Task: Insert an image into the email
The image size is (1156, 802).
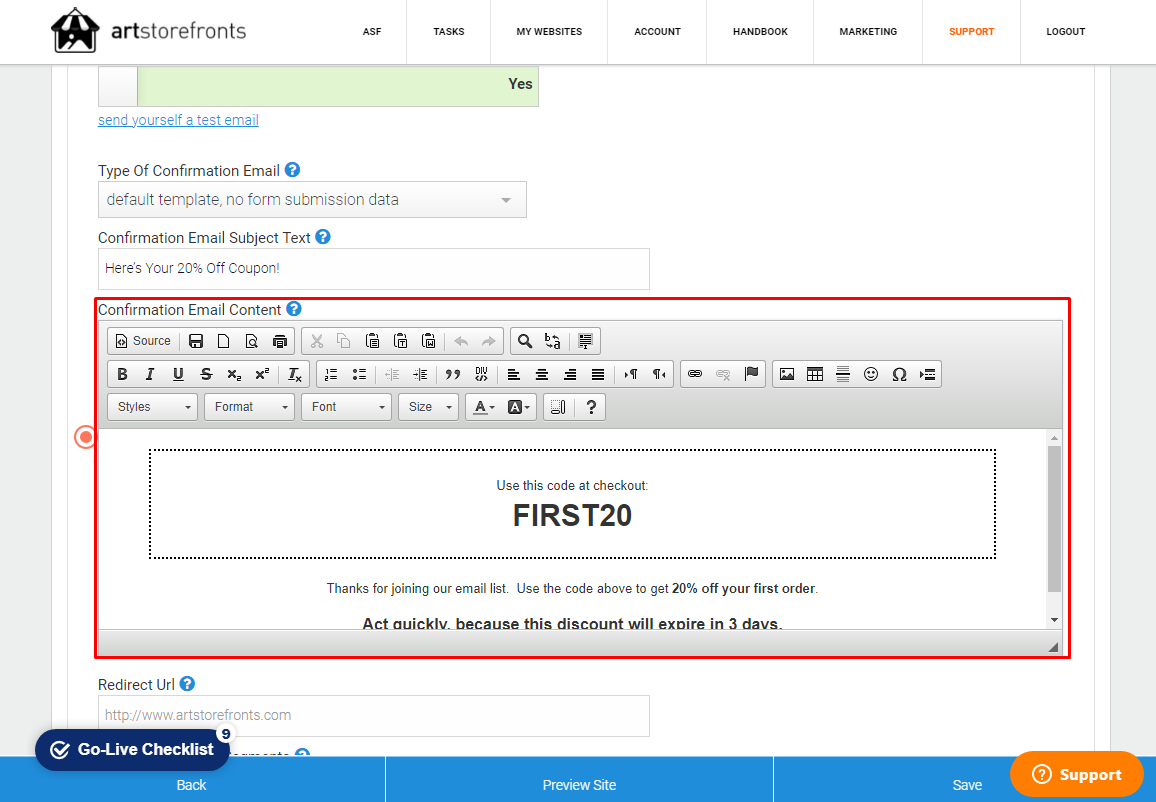Action: [x=787, y=374]
